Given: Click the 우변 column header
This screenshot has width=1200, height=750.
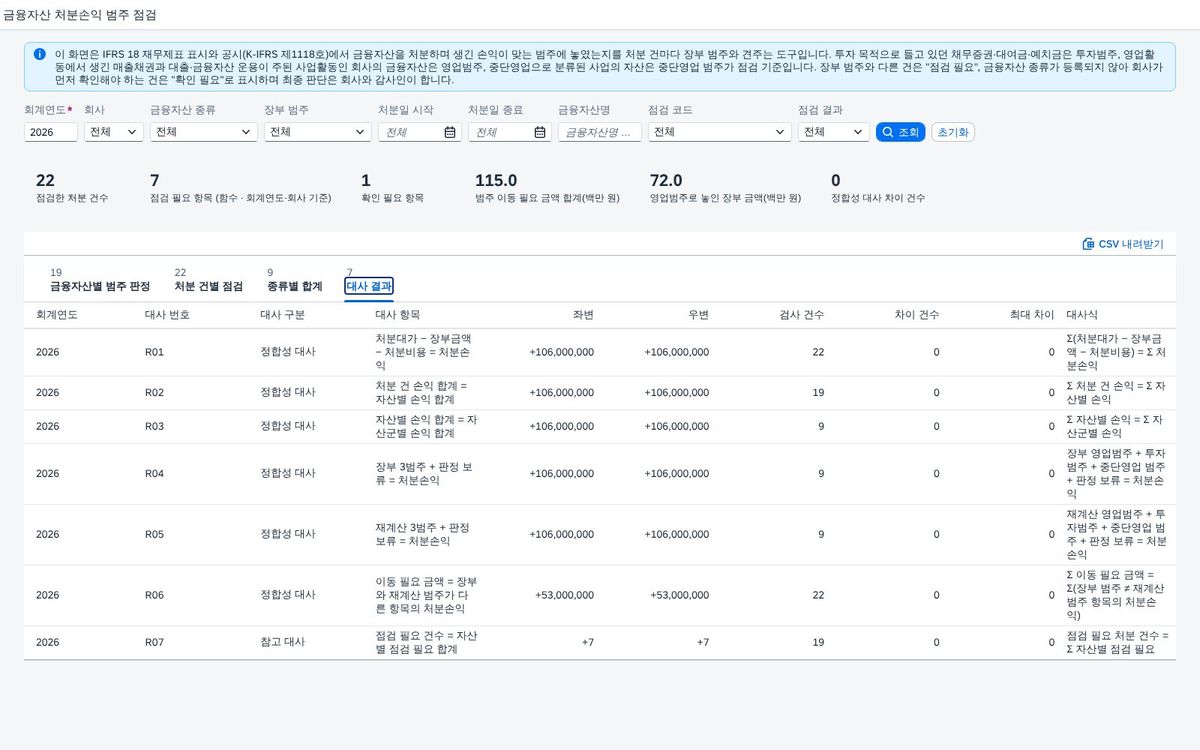Looking at the screenshot, I should pos(698,314).
